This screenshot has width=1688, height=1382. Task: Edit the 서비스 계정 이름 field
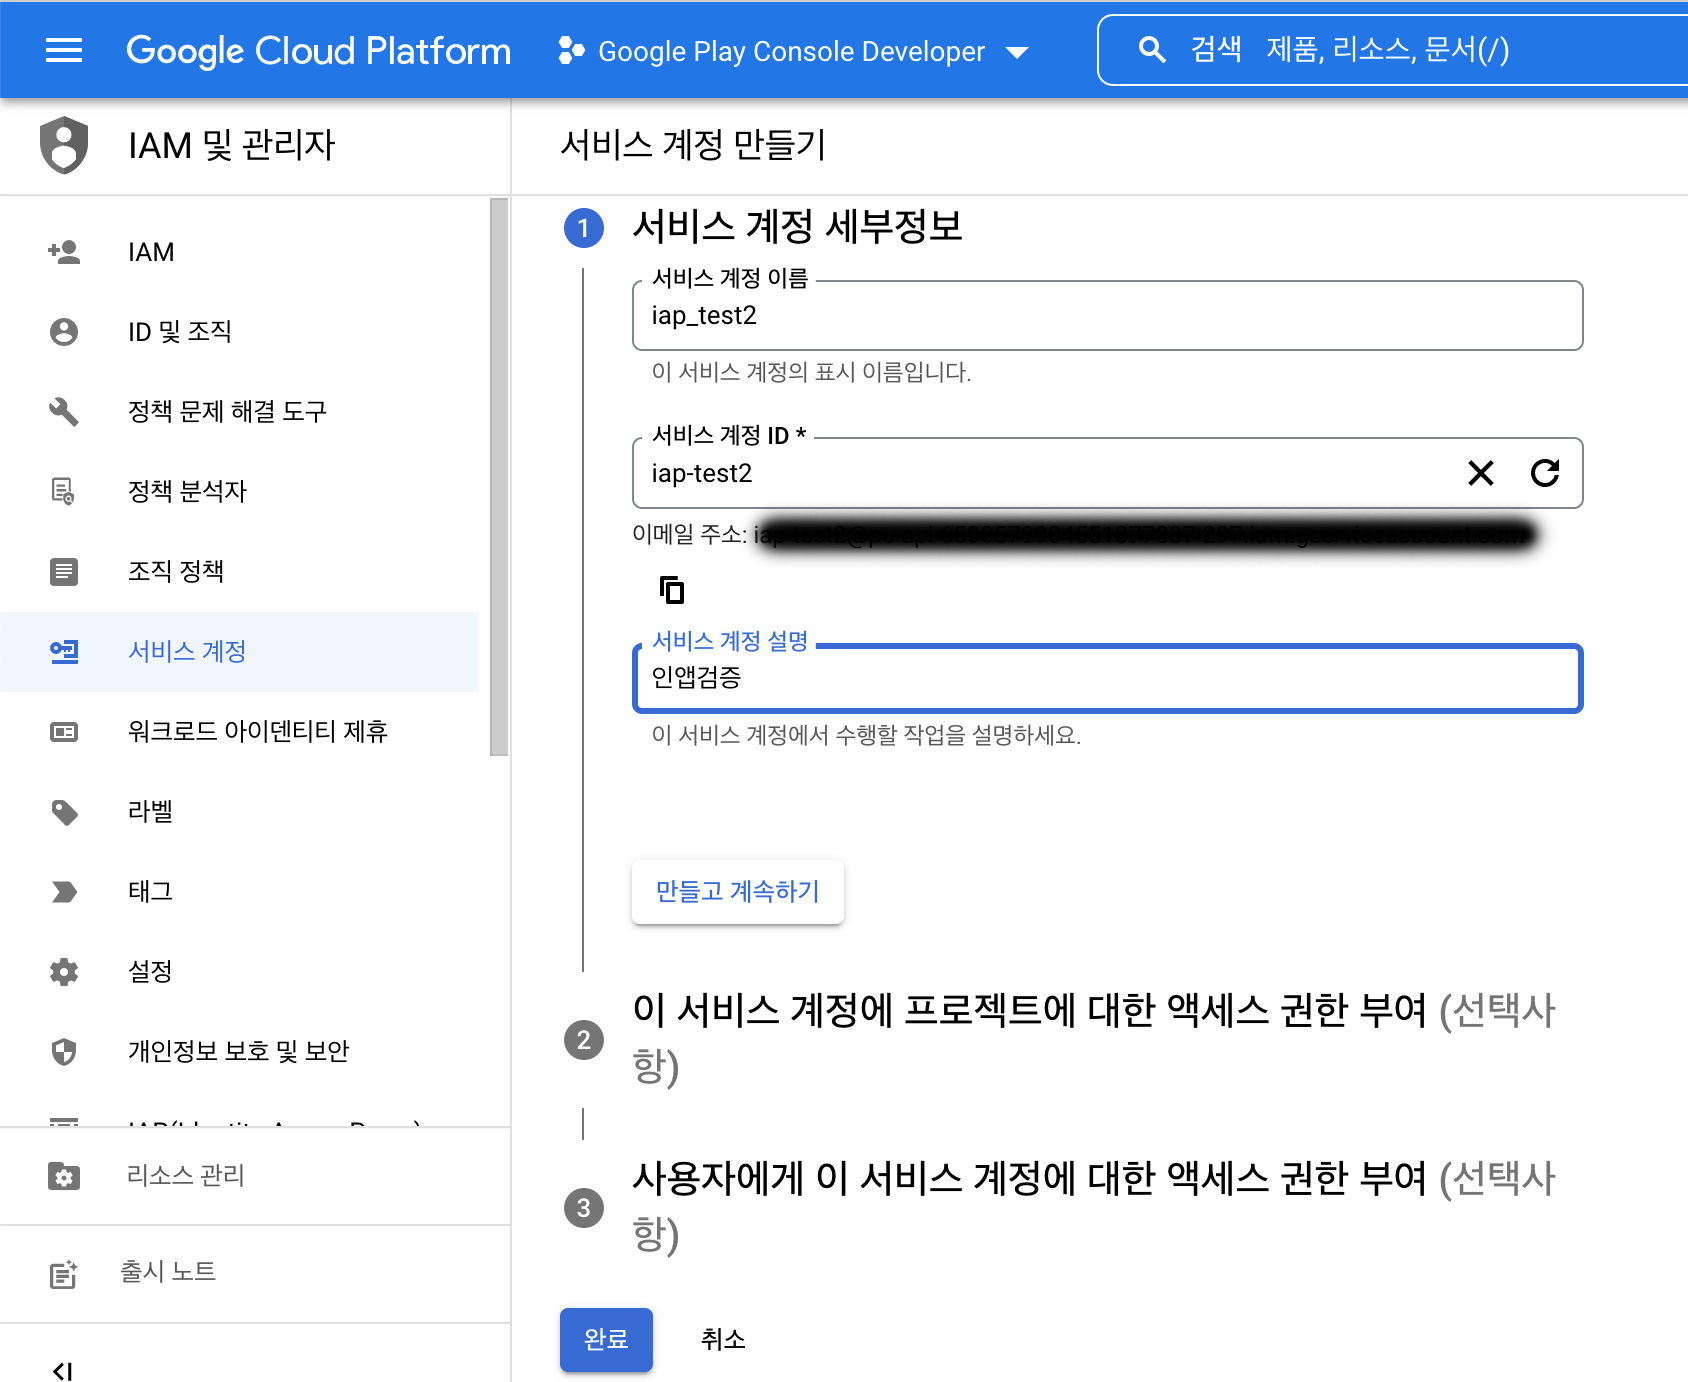[x=1107, y=316]
